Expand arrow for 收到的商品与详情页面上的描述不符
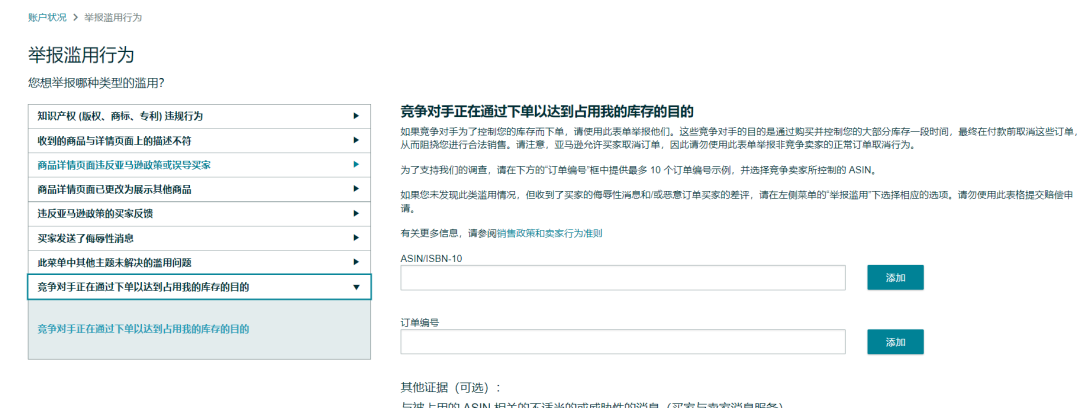 [356, 141]
